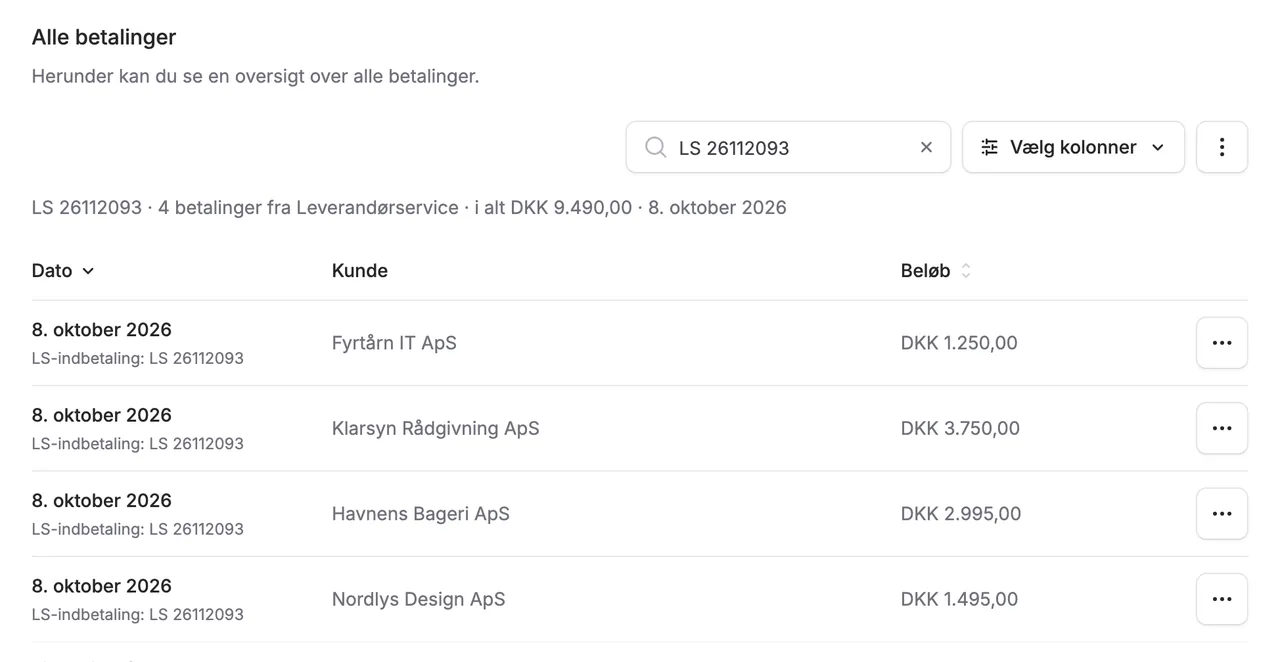Screen dimensions: 1280x662
Task: Open actions menu for Klarsyn Rådgivning ApS
Action: point(1221,428)
